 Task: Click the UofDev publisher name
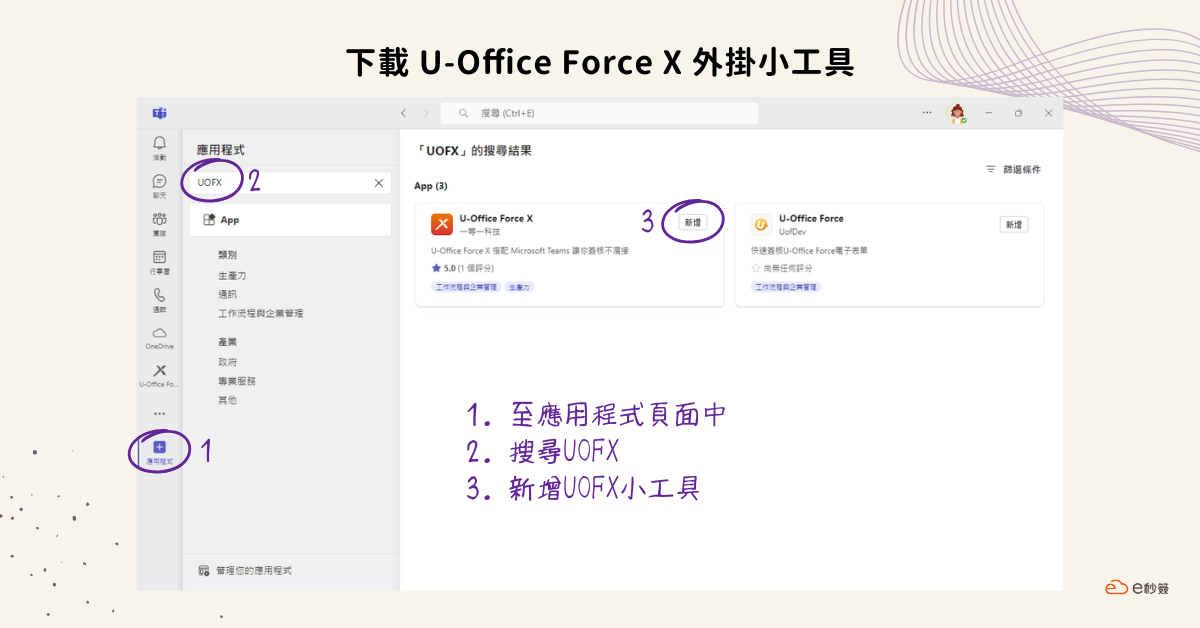pyautogui.click(x=792, y=231)
